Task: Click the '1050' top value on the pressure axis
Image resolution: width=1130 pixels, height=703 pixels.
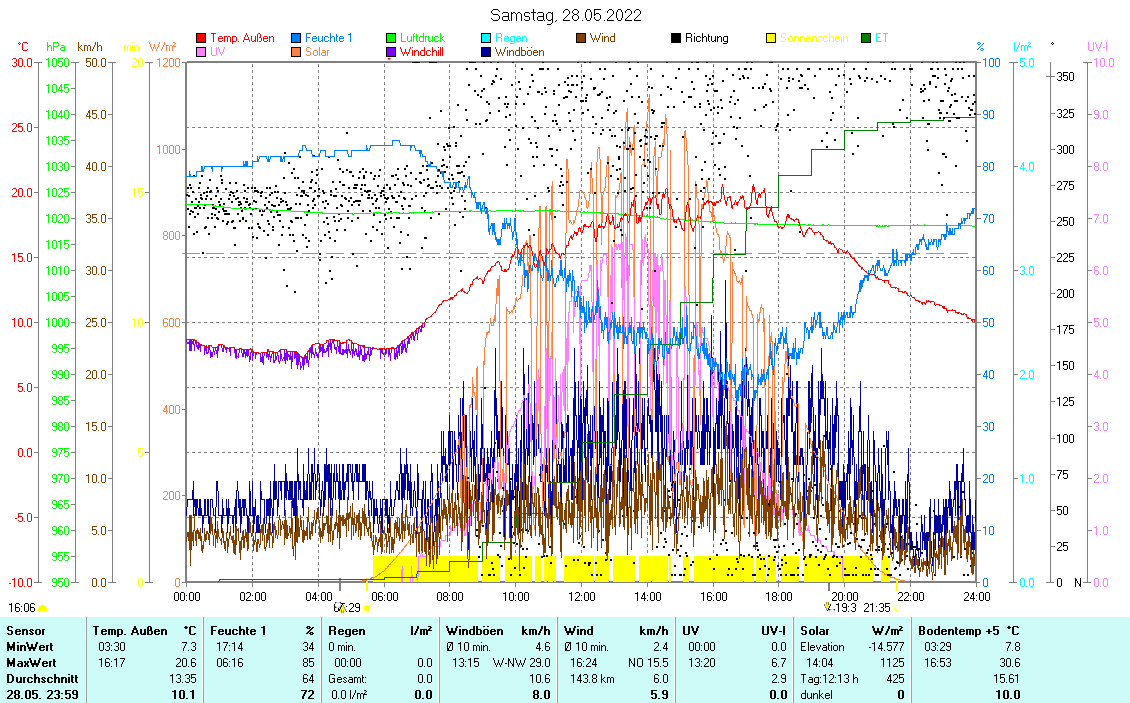Action: click(x=57, y=63)
